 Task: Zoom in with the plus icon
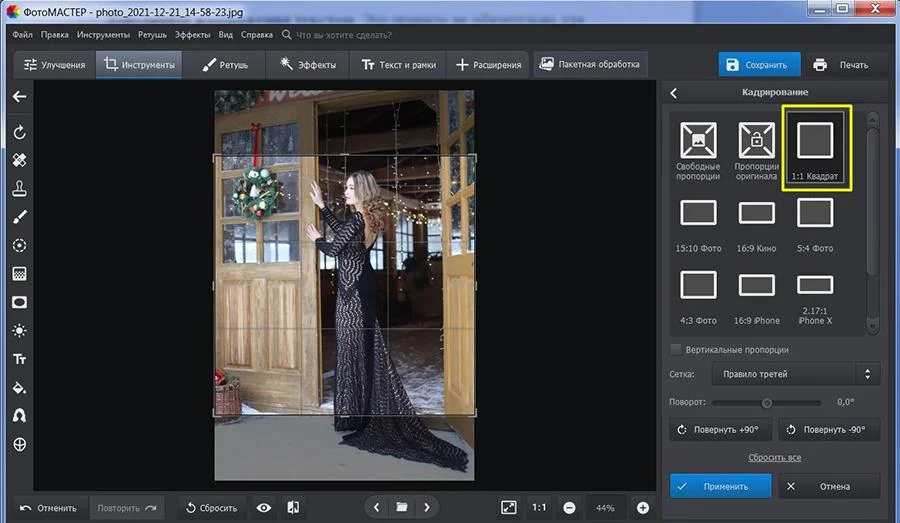[x=643, y=507]
